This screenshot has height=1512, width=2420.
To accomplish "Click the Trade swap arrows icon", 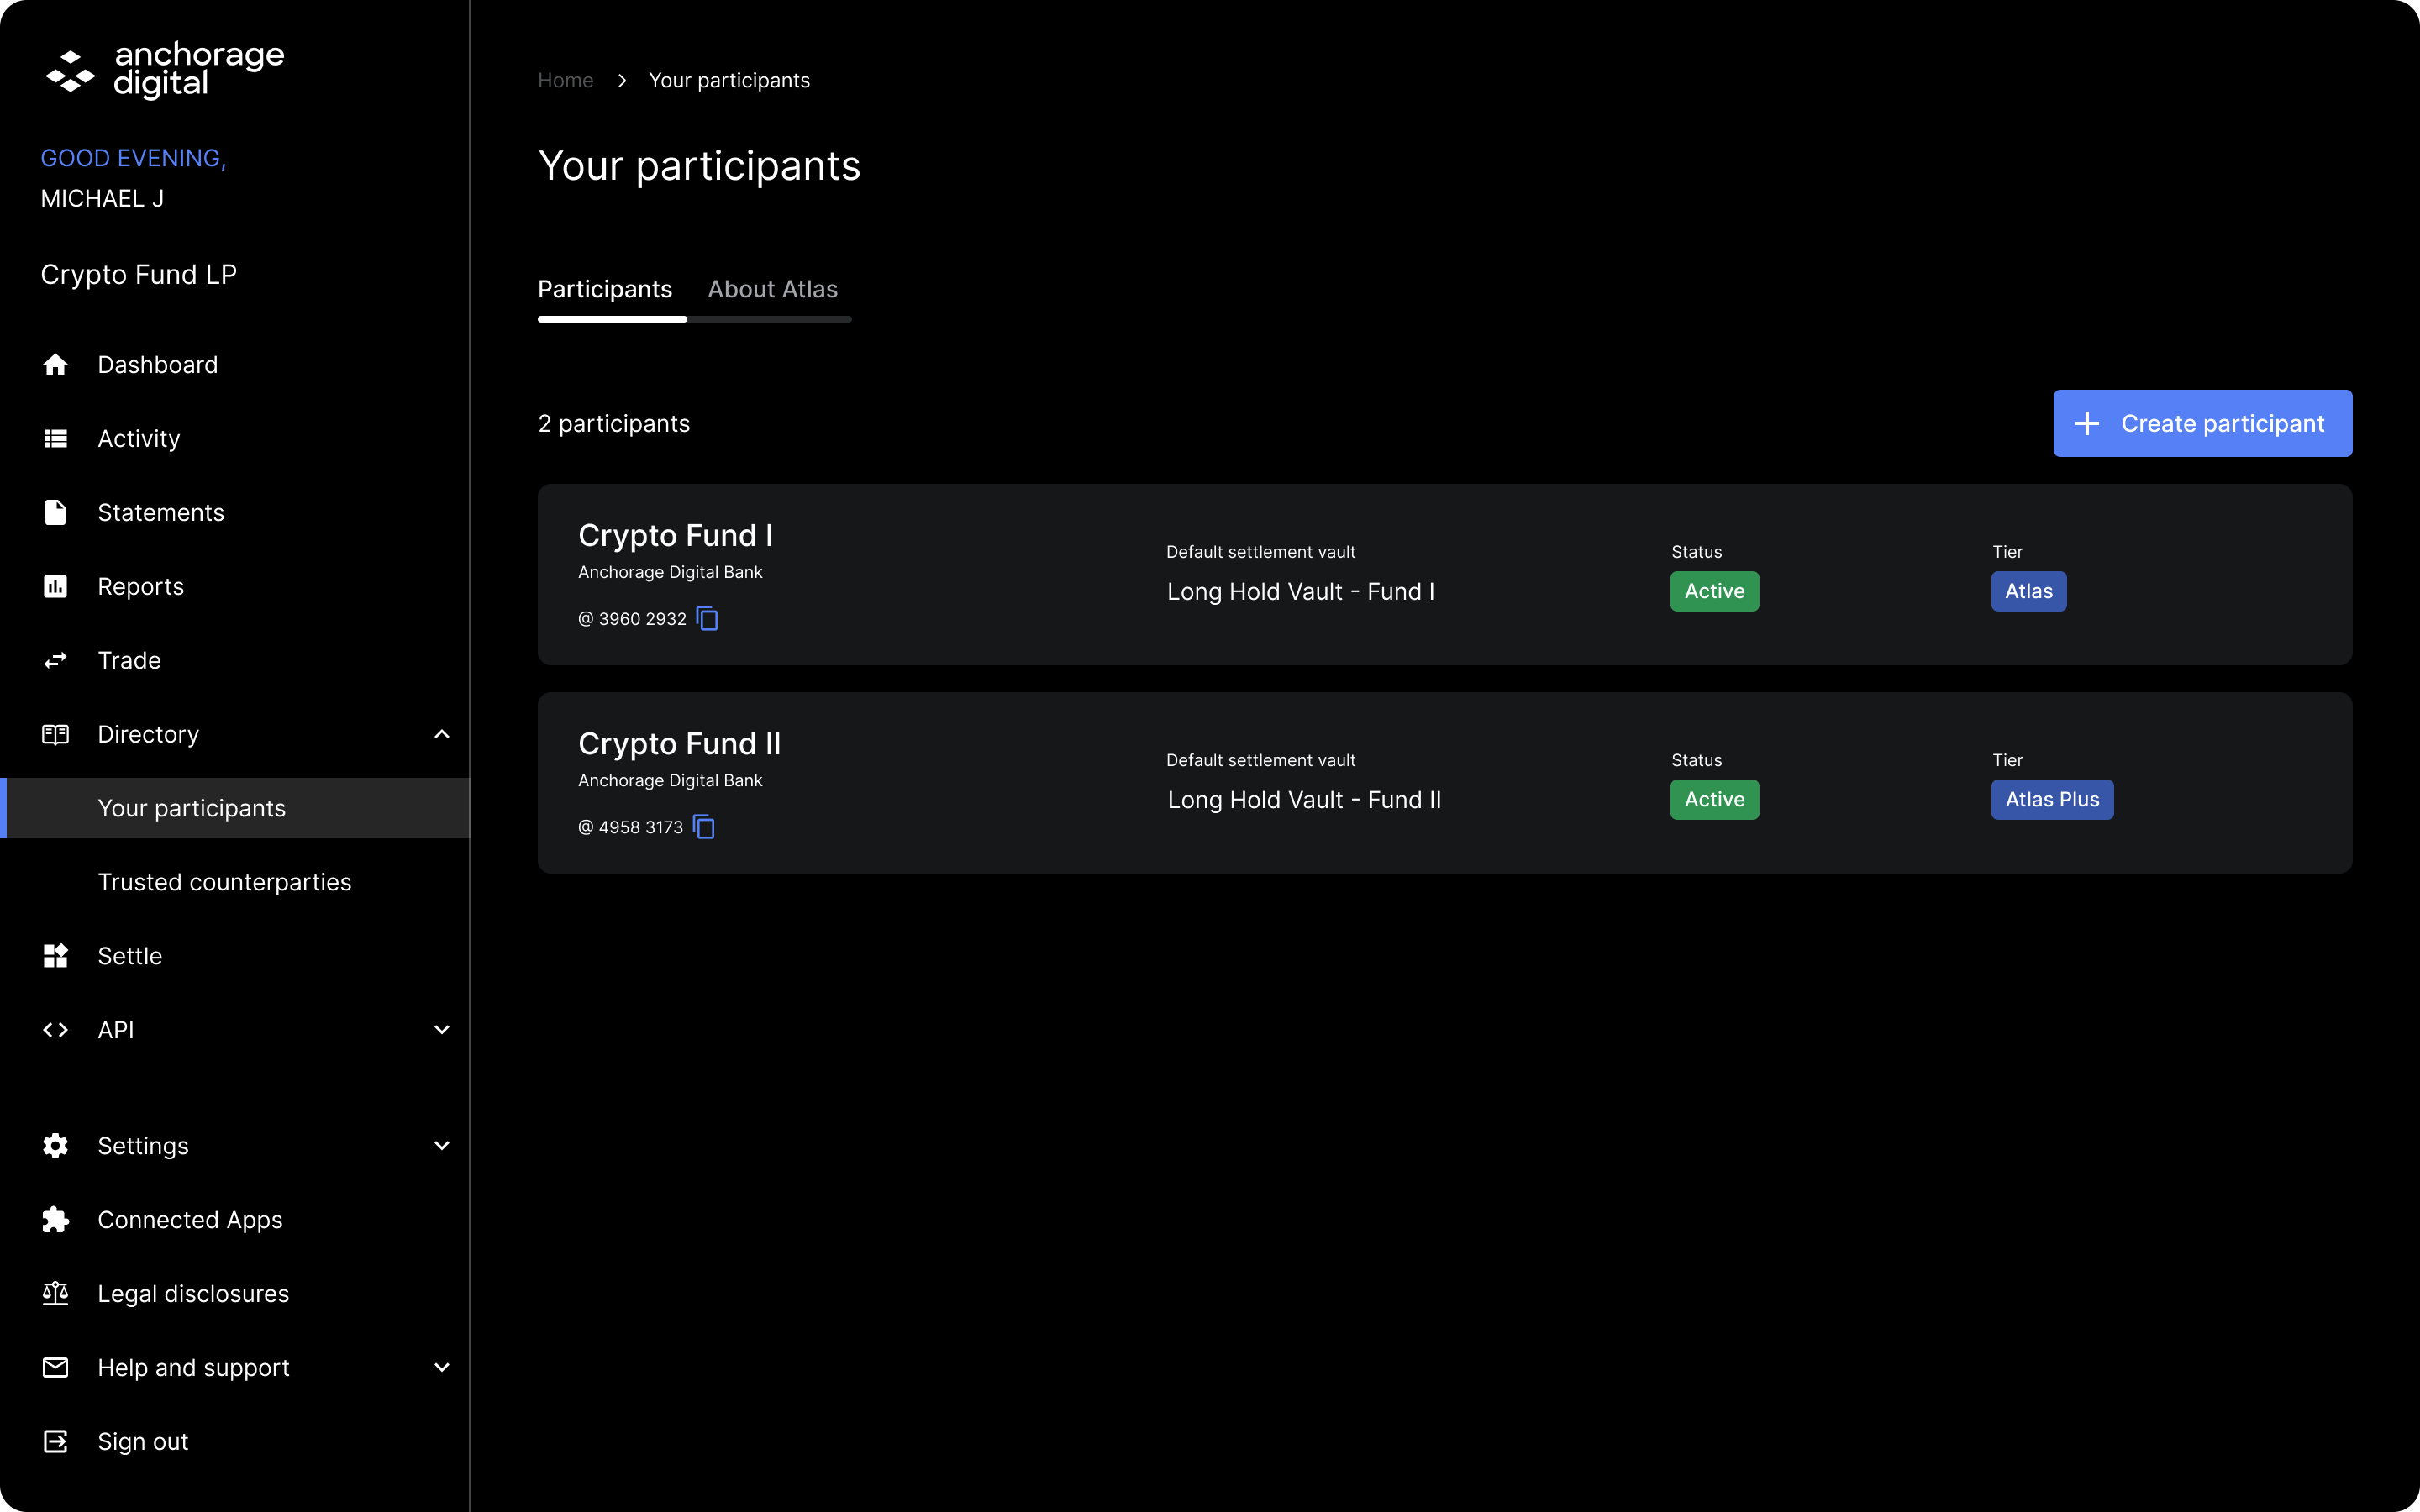I will (56, 660).
